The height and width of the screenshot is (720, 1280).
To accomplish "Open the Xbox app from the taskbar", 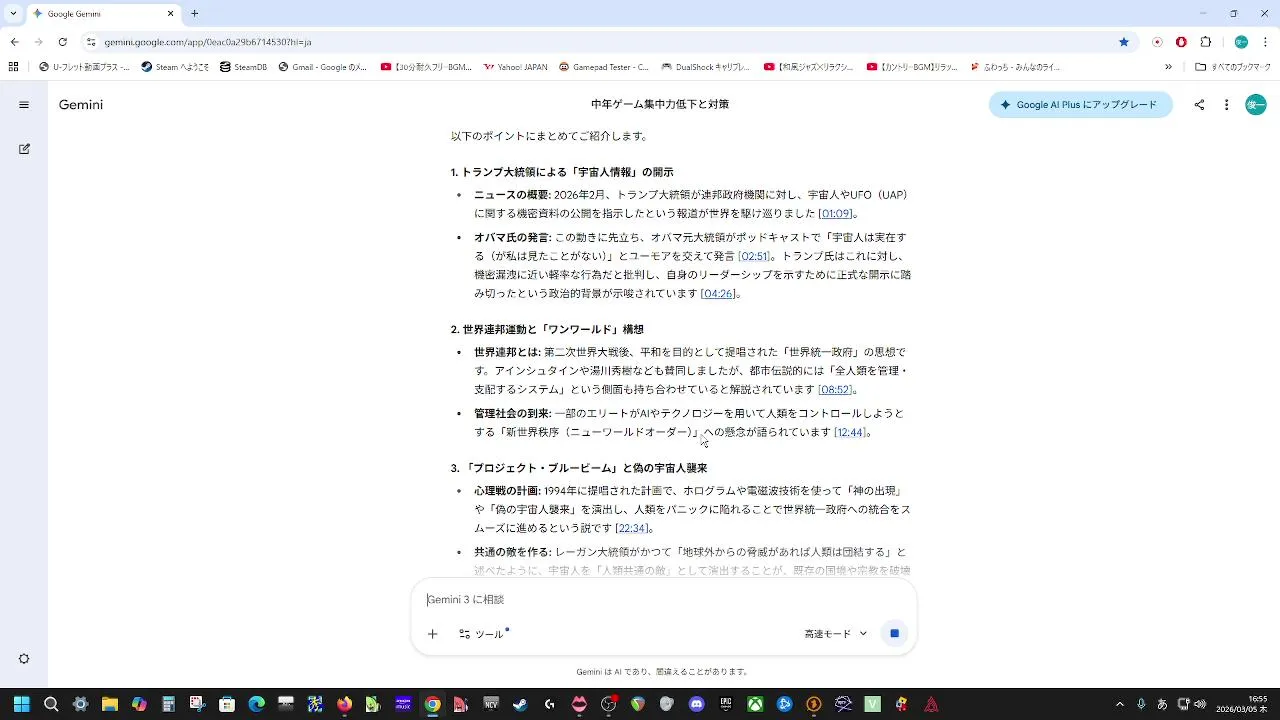I will tap(755, 704).
